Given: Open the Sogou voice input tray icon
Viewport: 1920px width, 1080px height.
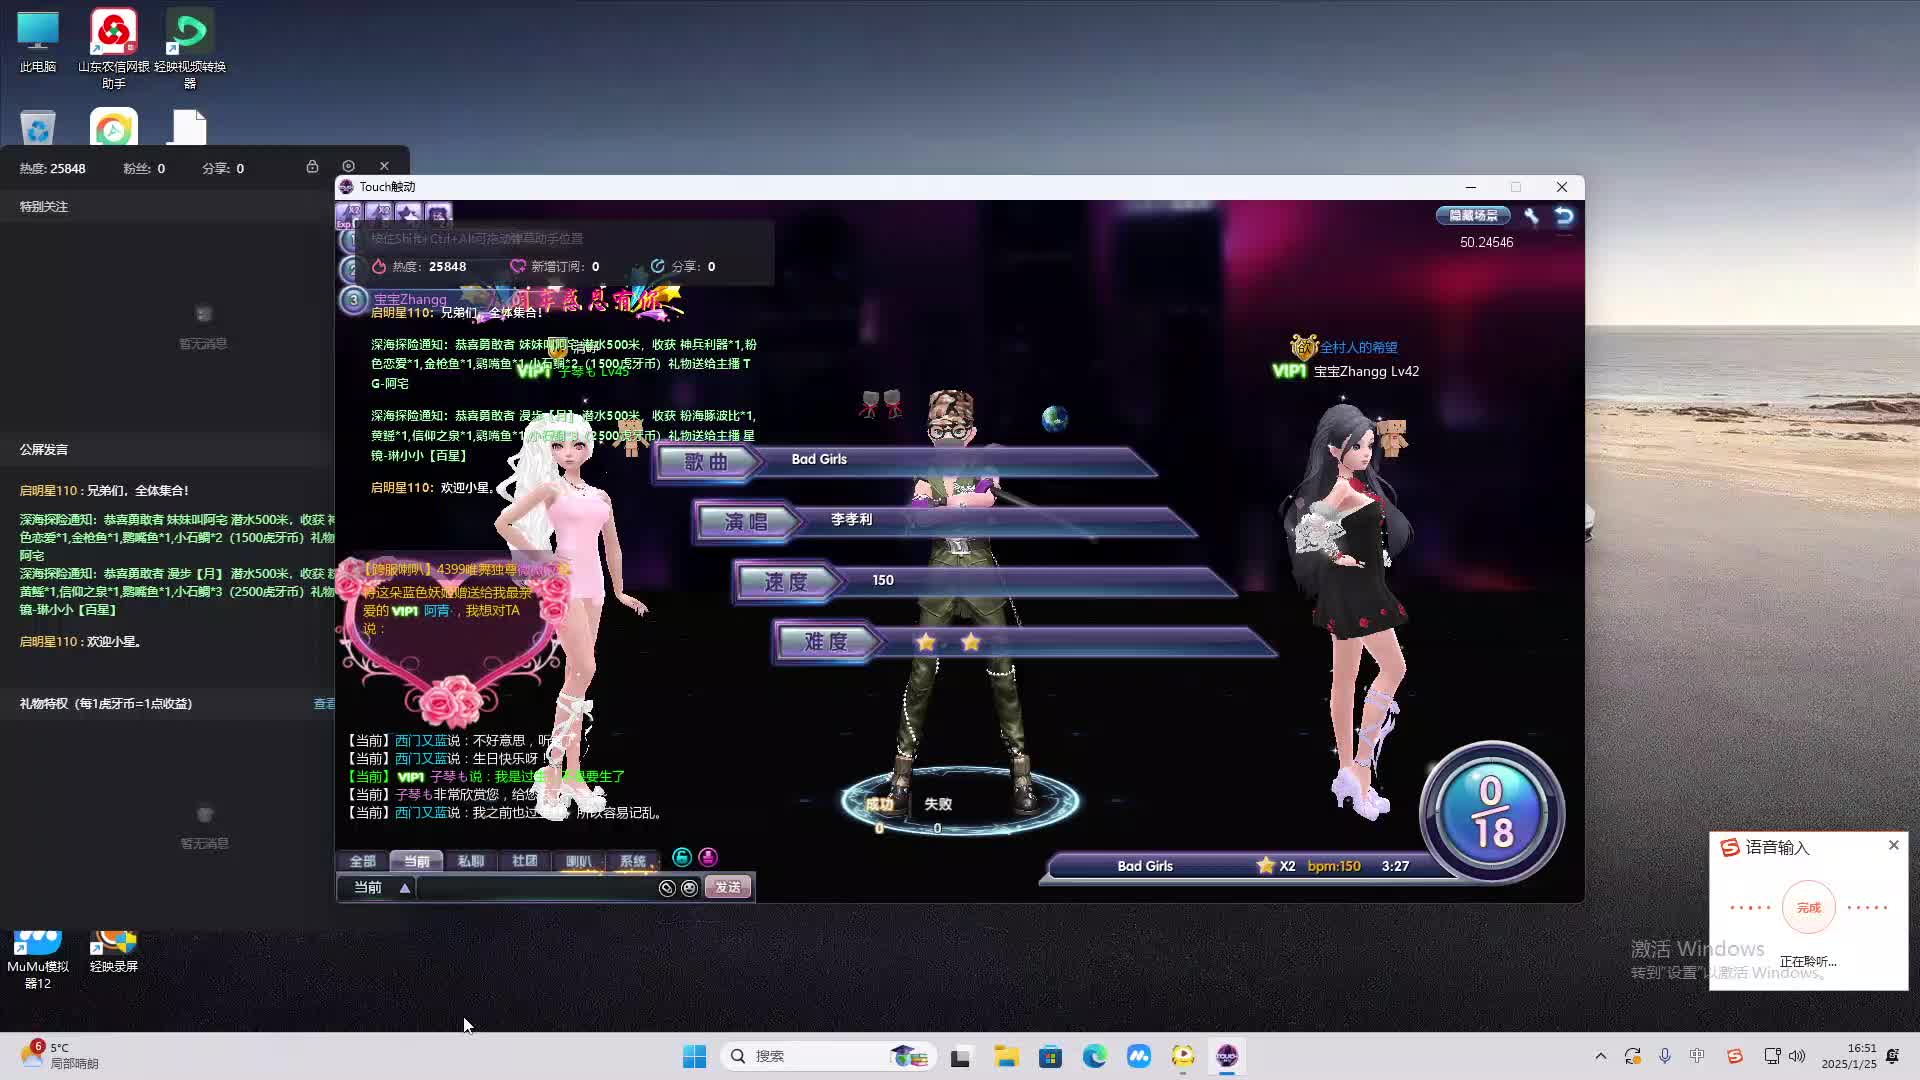Looking at the screenshot, I should 1735,1056.
